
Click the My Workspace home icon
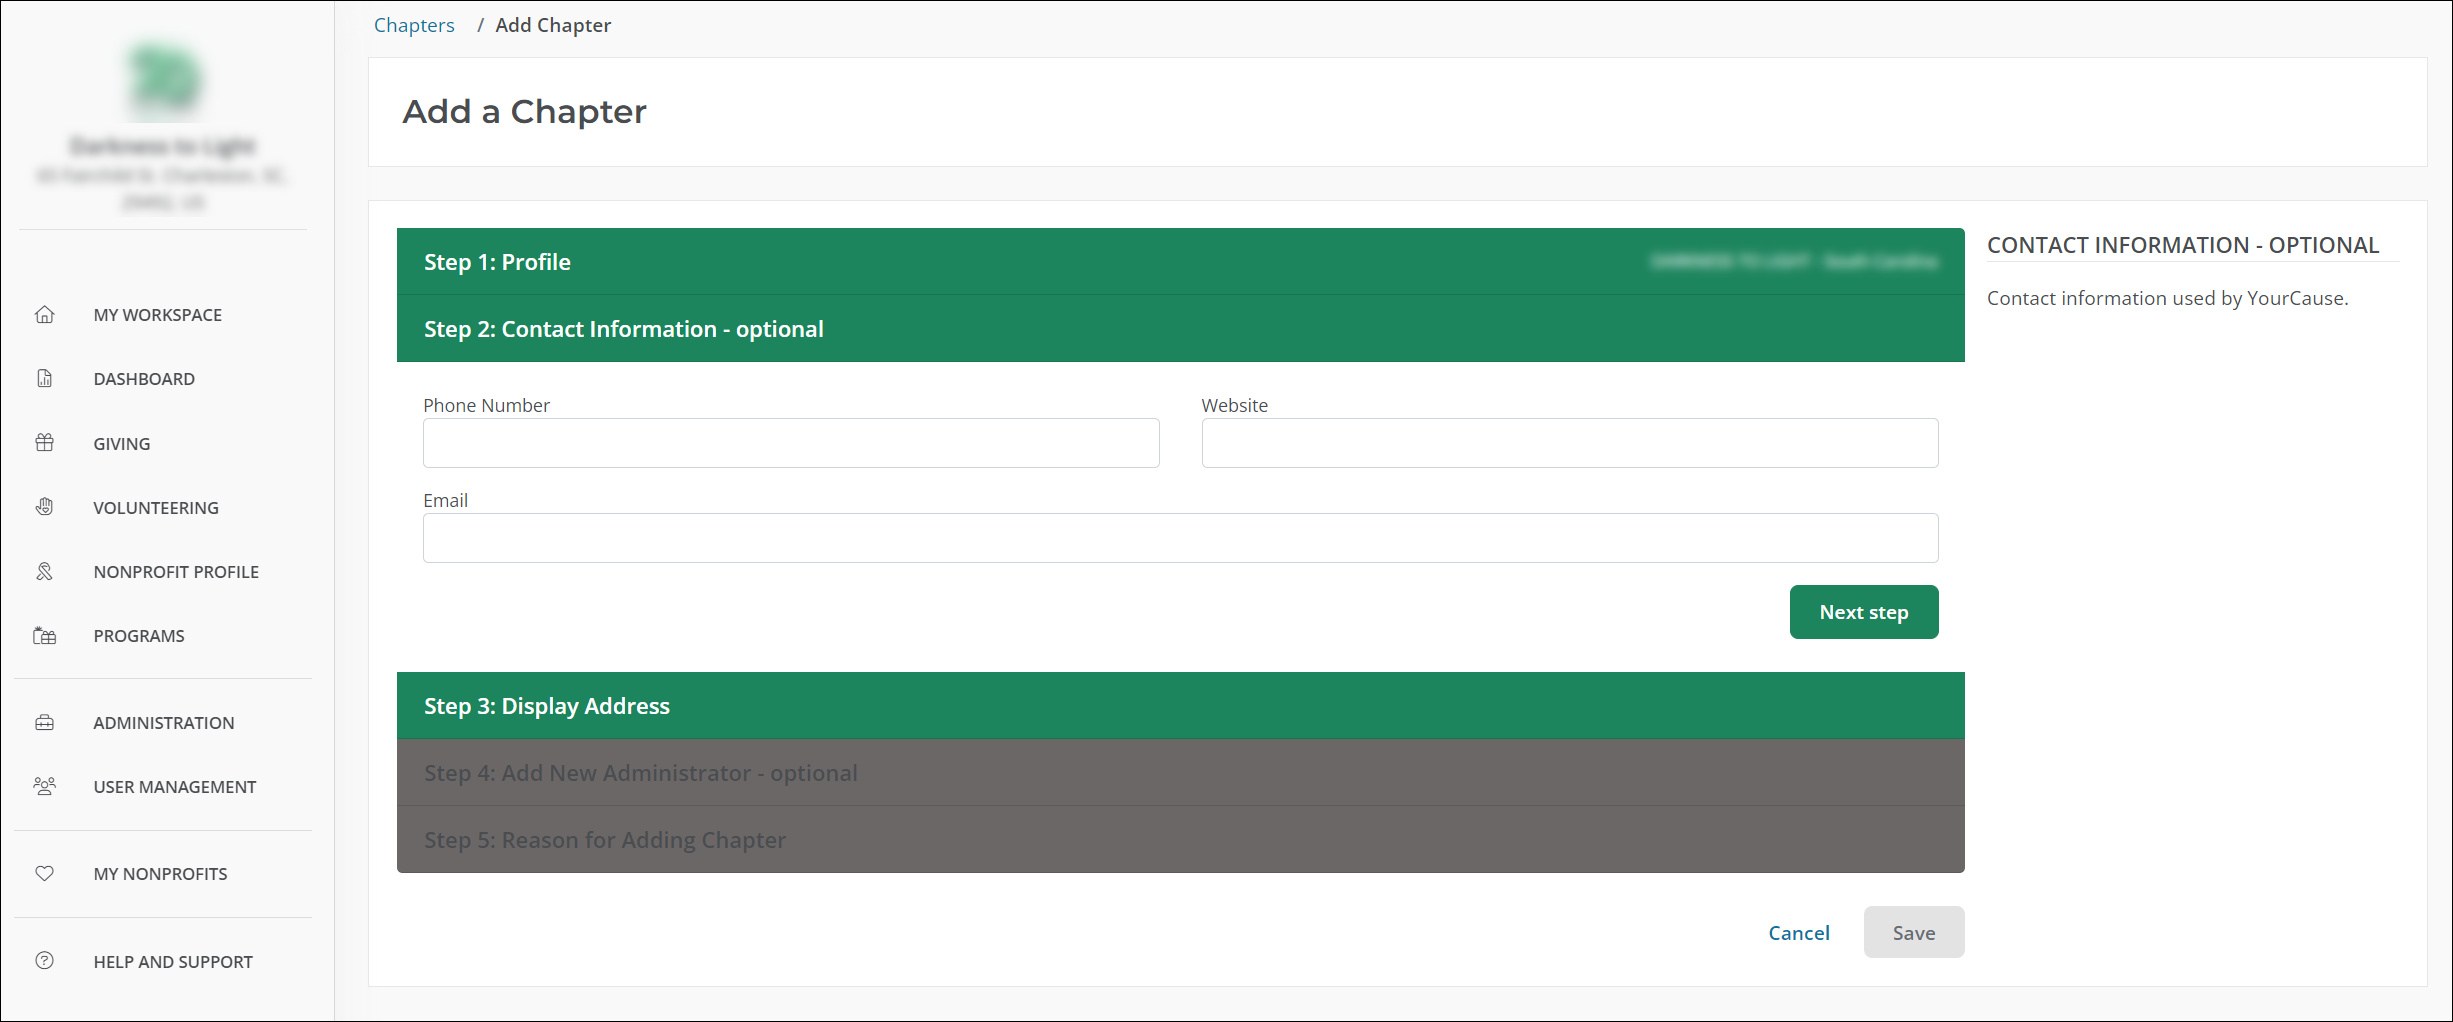click(x=45, y=315)
